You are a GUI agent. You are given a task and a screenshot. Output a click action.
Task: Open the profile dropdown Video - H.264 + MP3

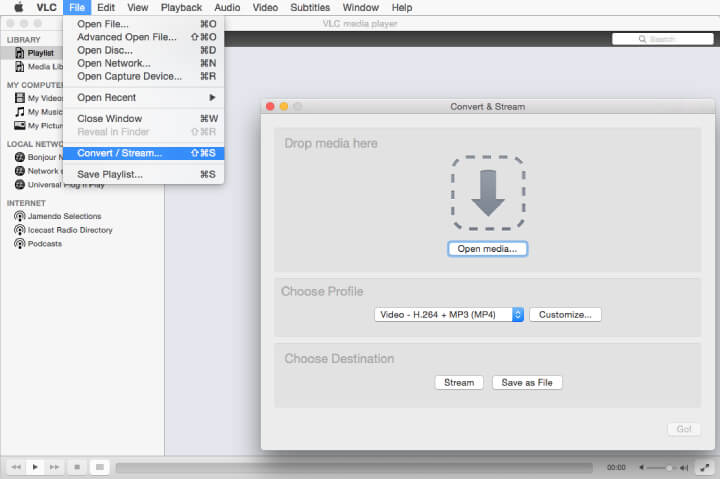tap(449, 315)
